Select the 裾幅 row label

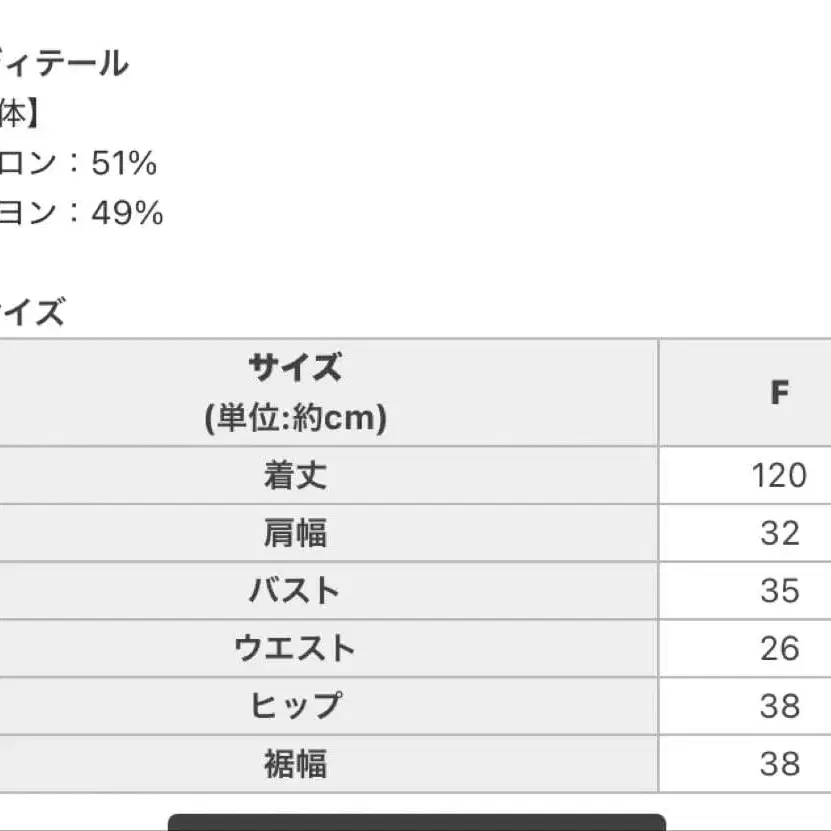pos(295,764)
